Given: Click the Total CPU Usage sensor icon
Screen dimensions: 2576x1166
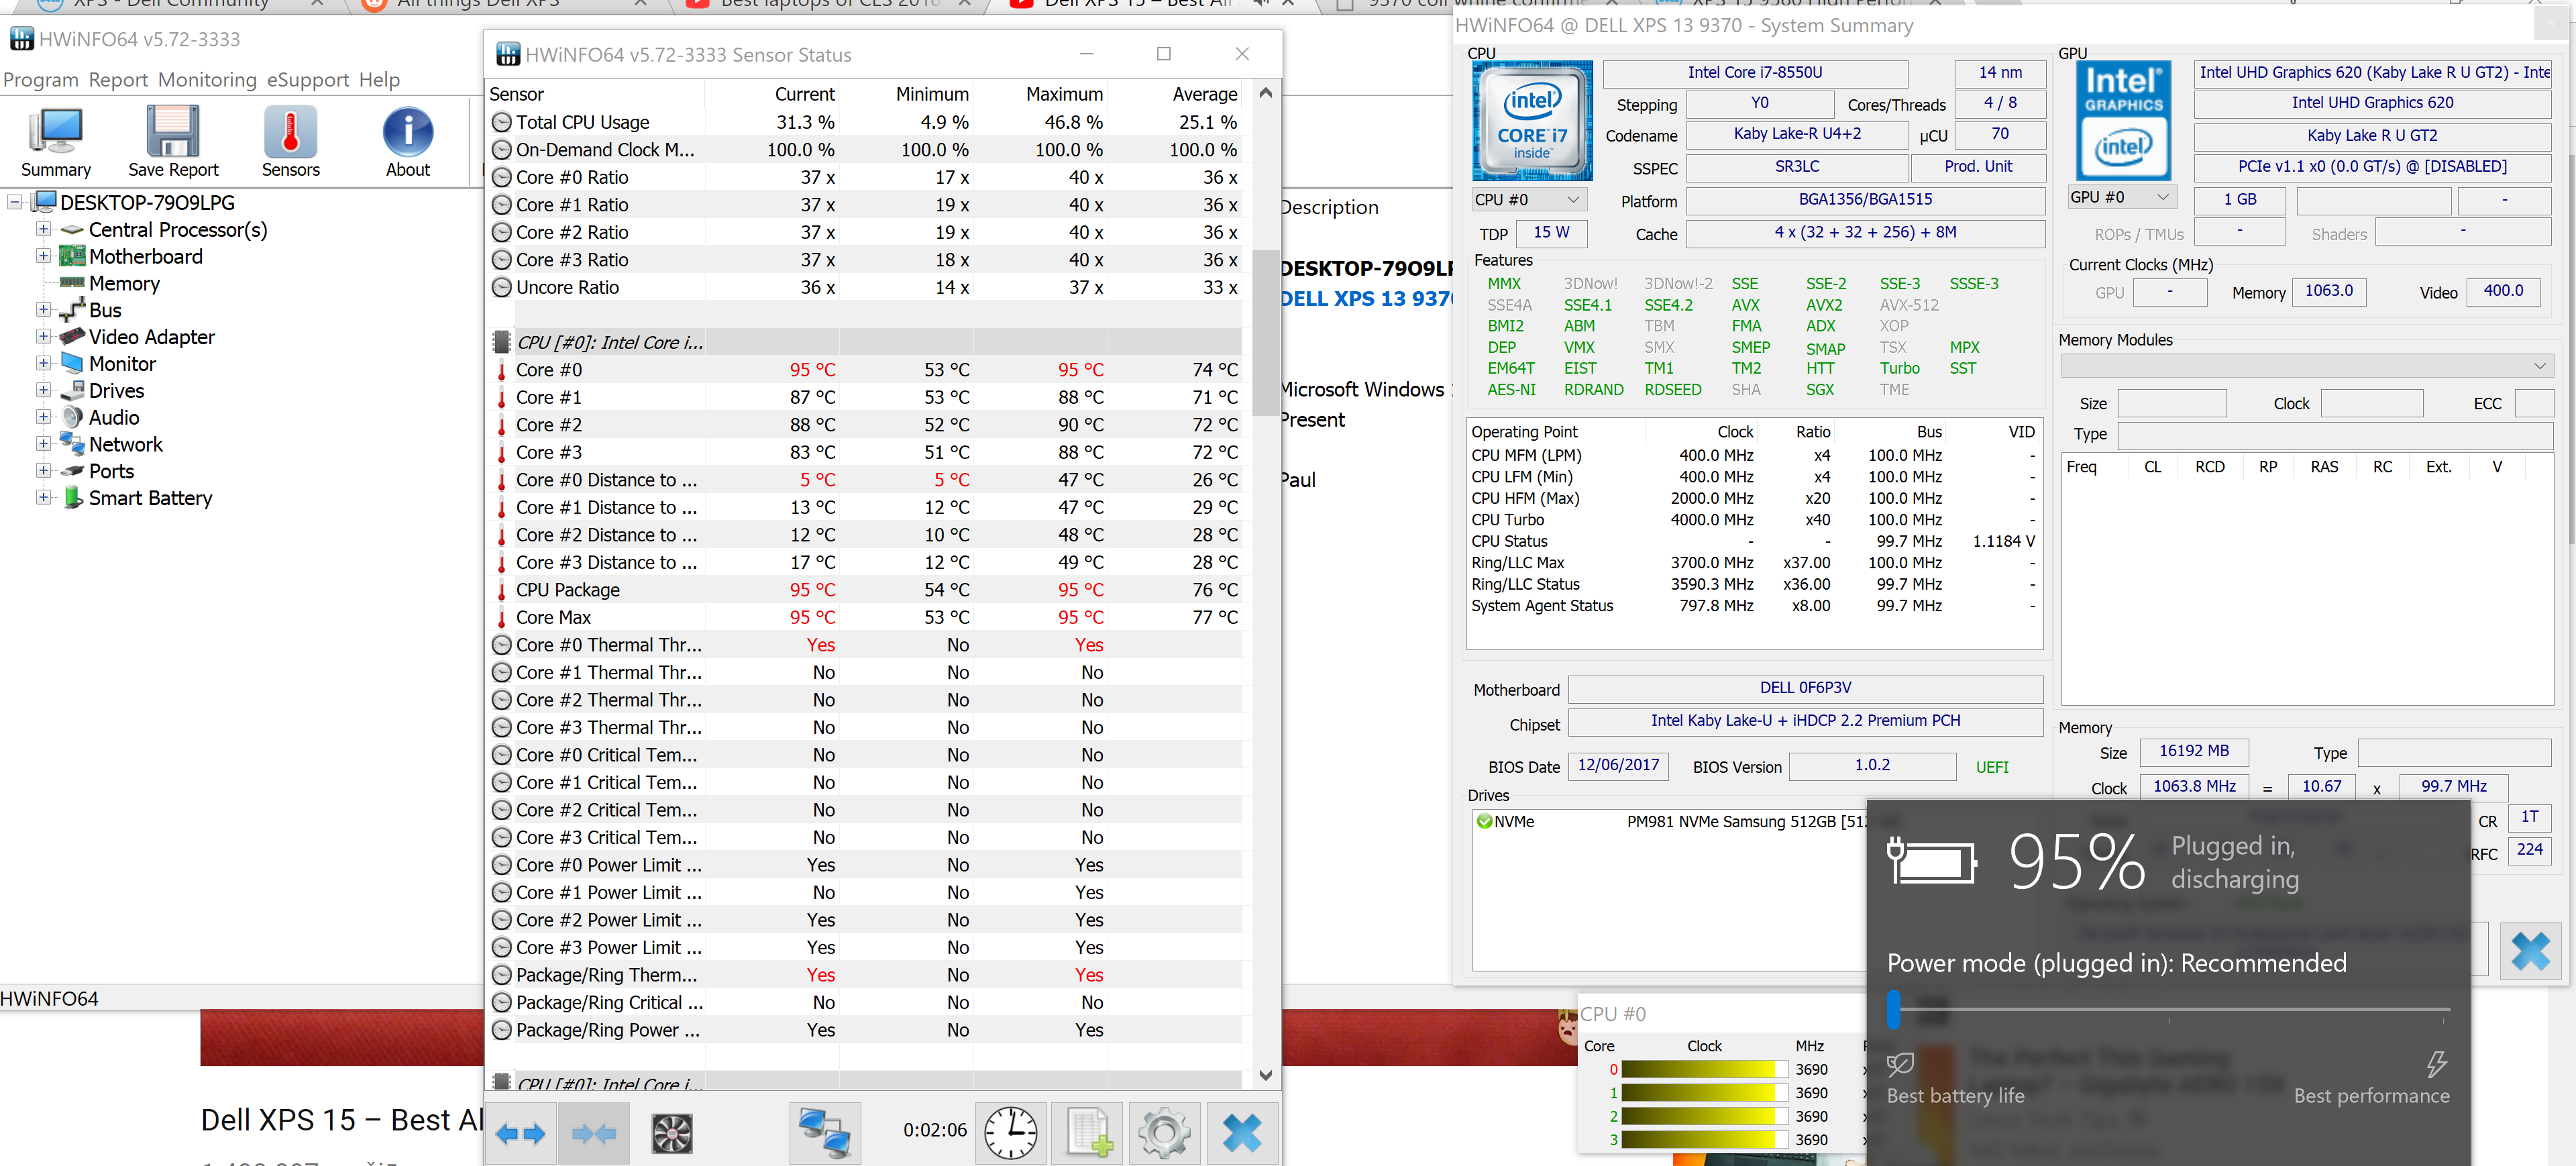Looking at the screenshot, I should tap(502, 122).
